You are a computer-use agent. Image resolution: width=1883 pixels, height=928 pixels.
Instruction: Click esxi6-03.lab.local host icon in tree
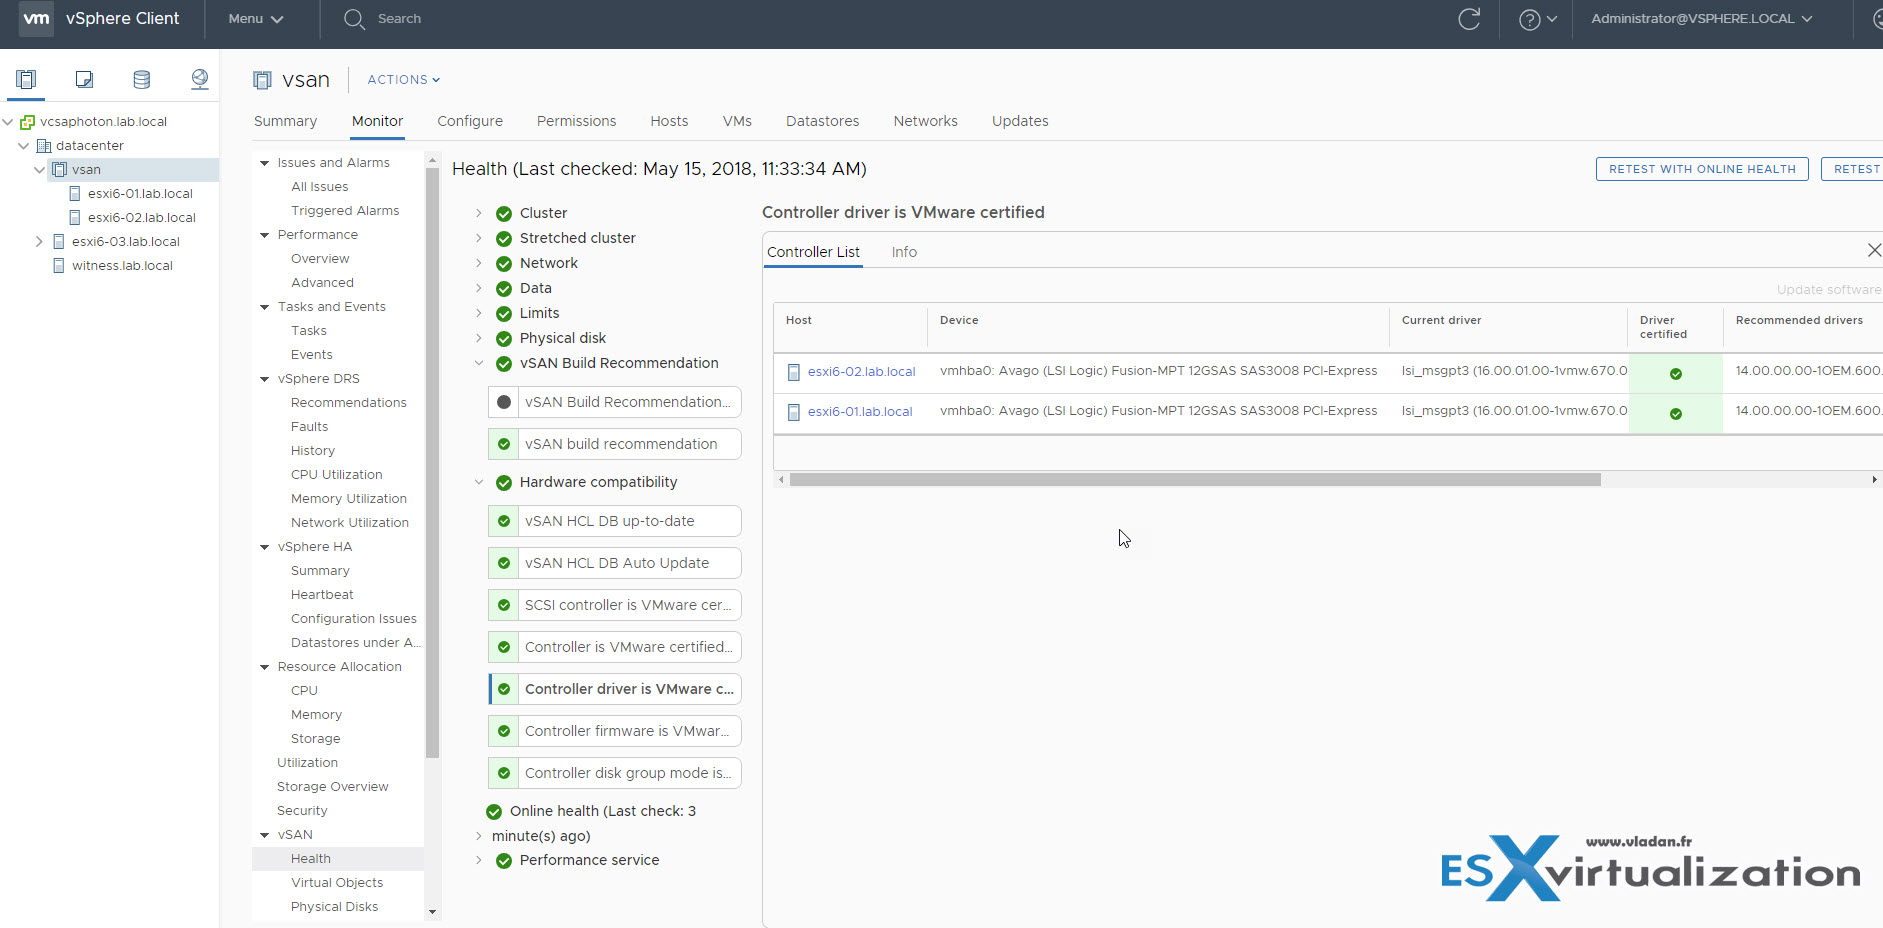pos(59,241)
